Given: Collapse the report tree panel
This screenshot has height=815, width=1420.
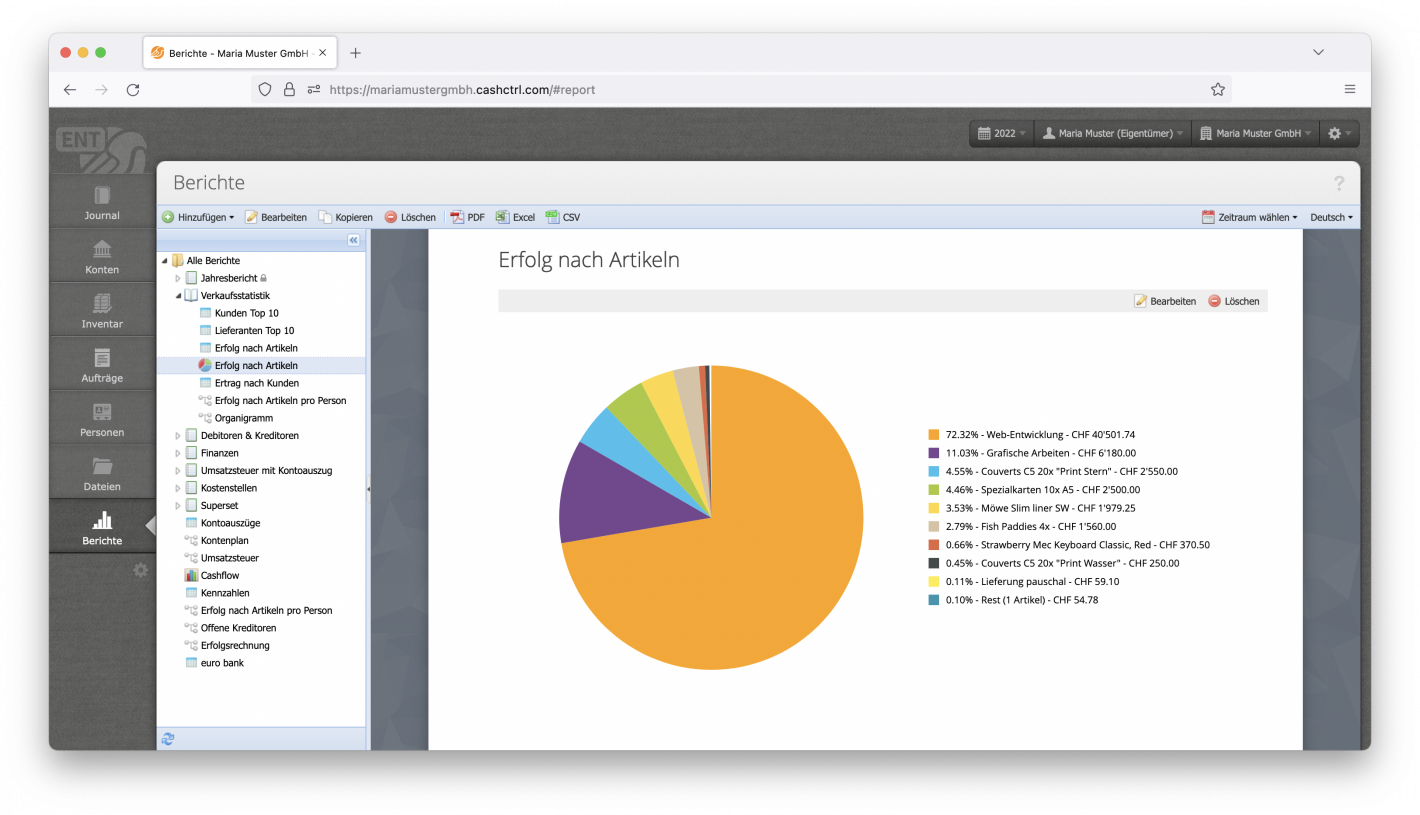Looking at the screenshot, I should [353, 240].
